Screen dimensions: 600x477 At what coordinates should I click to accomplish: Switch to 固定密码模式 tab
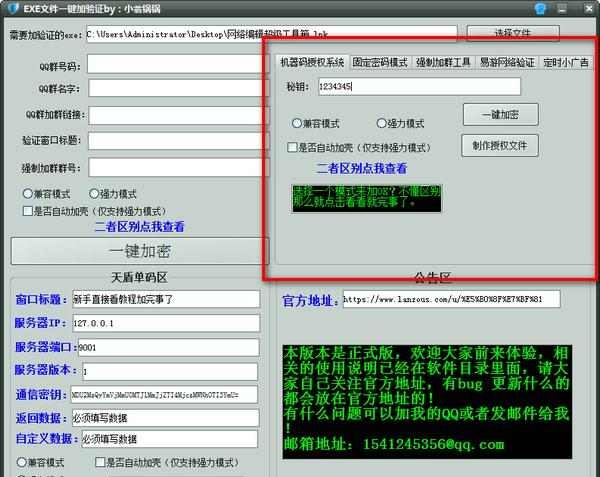(380, 62)
